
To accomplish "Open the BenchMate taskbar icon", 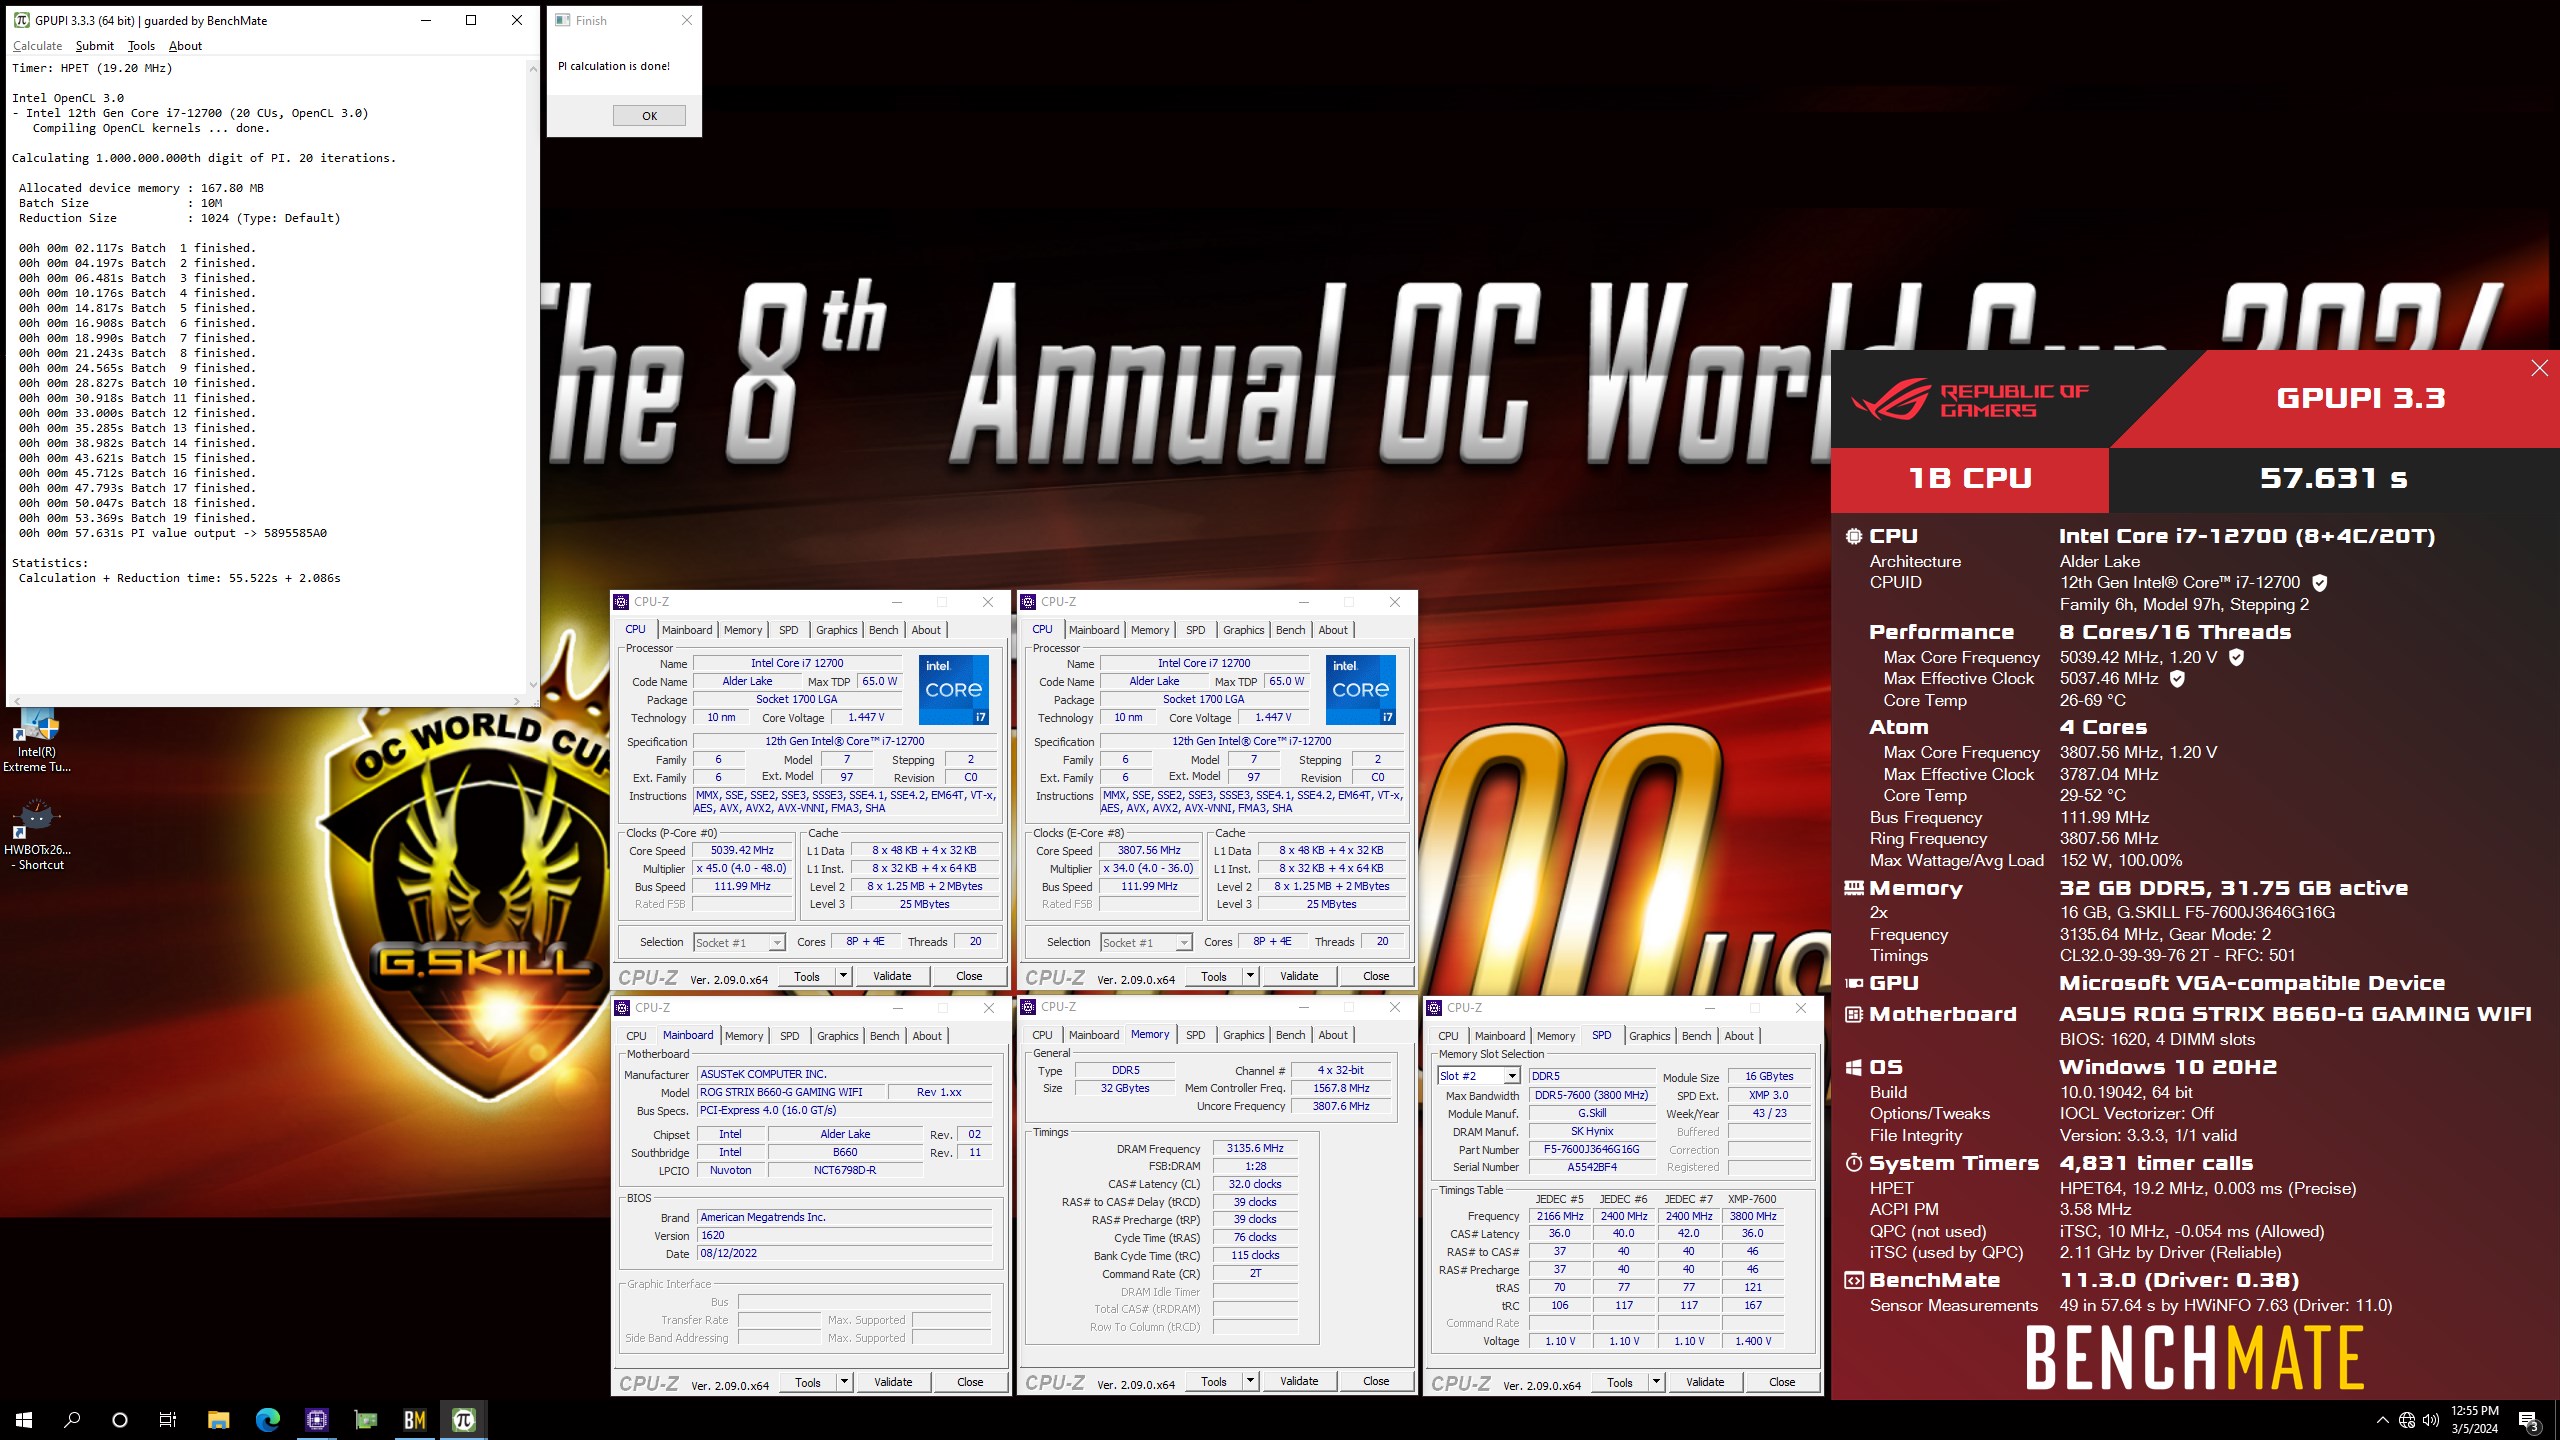I will (414, 1419).
